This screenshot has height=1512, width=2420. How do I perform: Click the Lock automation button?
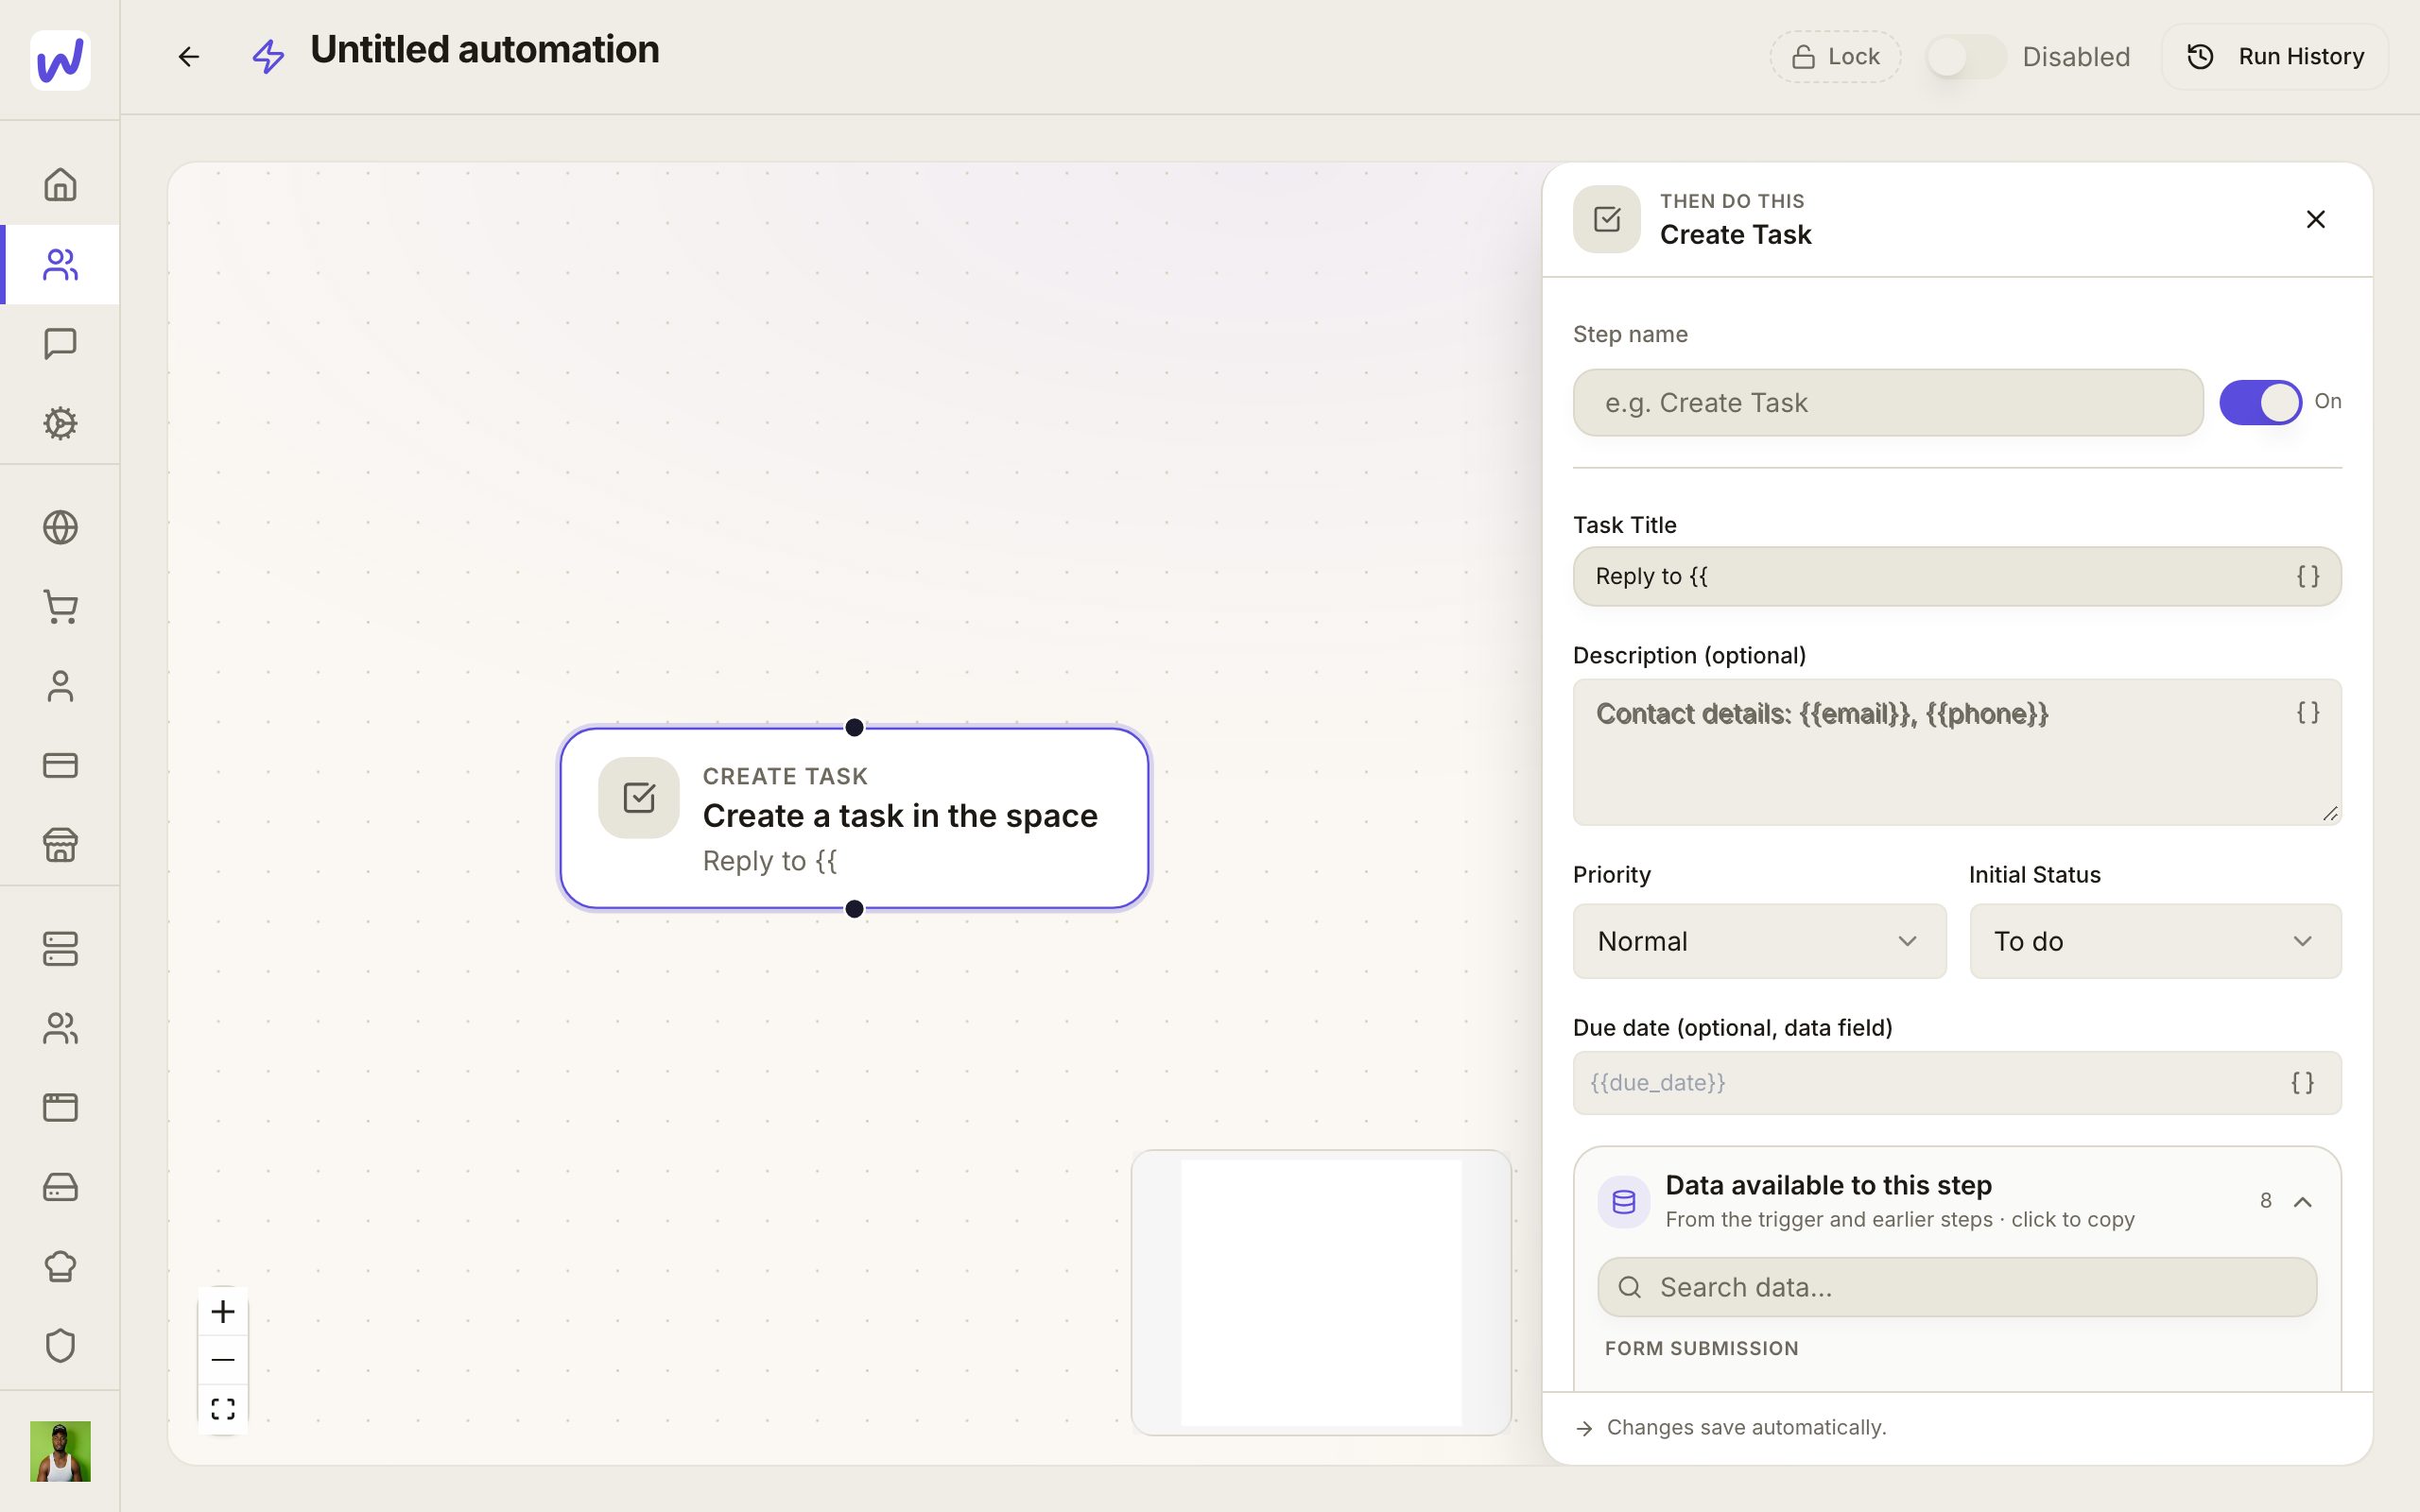[x=1835, y=57]
